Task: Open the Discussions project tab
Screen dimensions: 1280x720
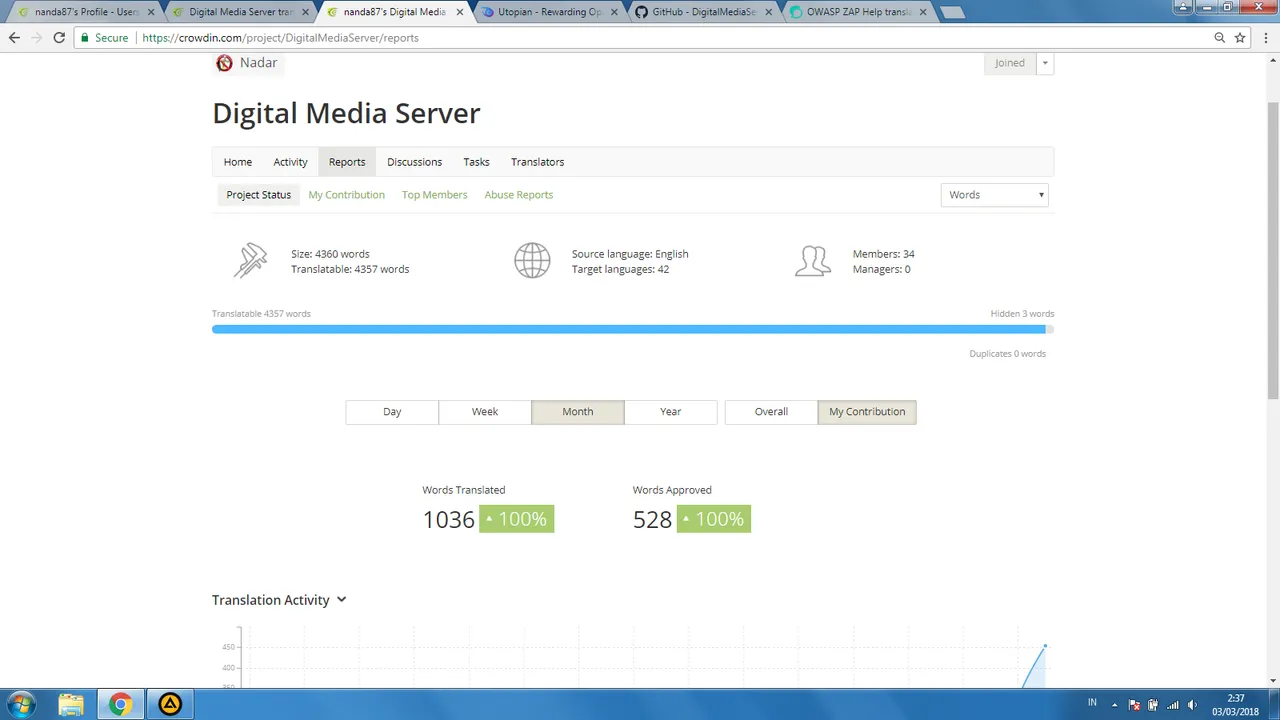Action: [414, 162]
